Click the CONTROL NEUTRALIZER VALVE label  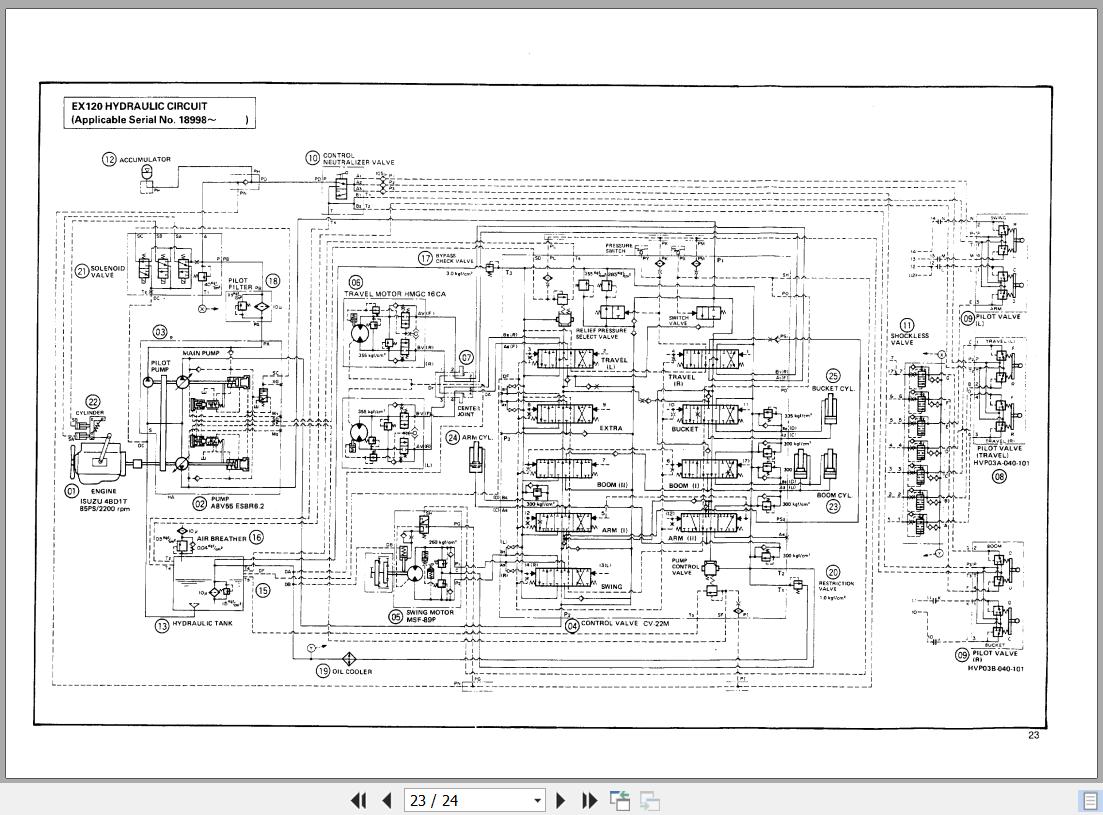(x=359, y=158)
